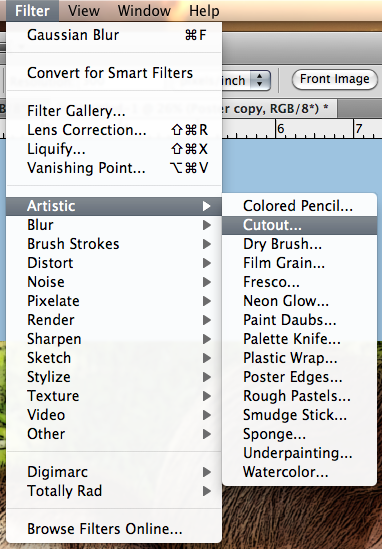Open Liquify filter dialog
Screen dimensions: 382x549
(114, 149)
